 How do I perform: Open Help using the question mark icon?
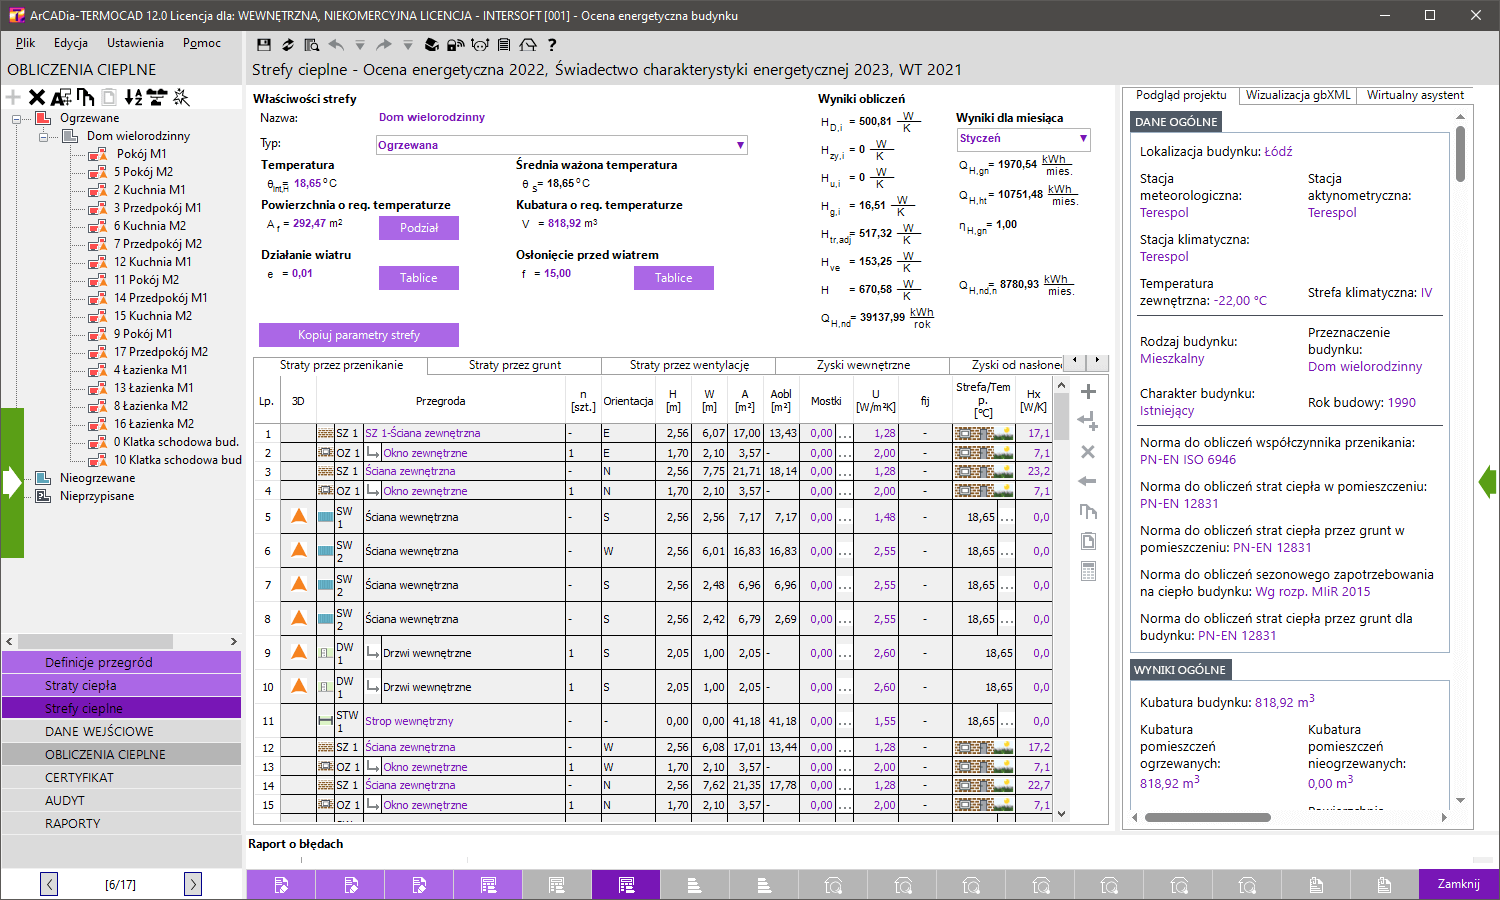tap(552, 44)
